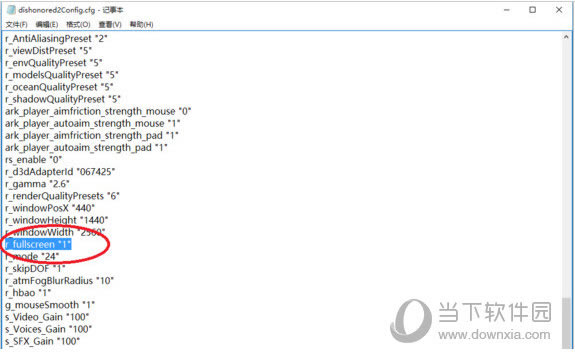Image resolution: width=575 pixels, height=364 pixels.
Task: Open the 查看(V) menu
Action: pyautogui.click(x=110, y=25)
